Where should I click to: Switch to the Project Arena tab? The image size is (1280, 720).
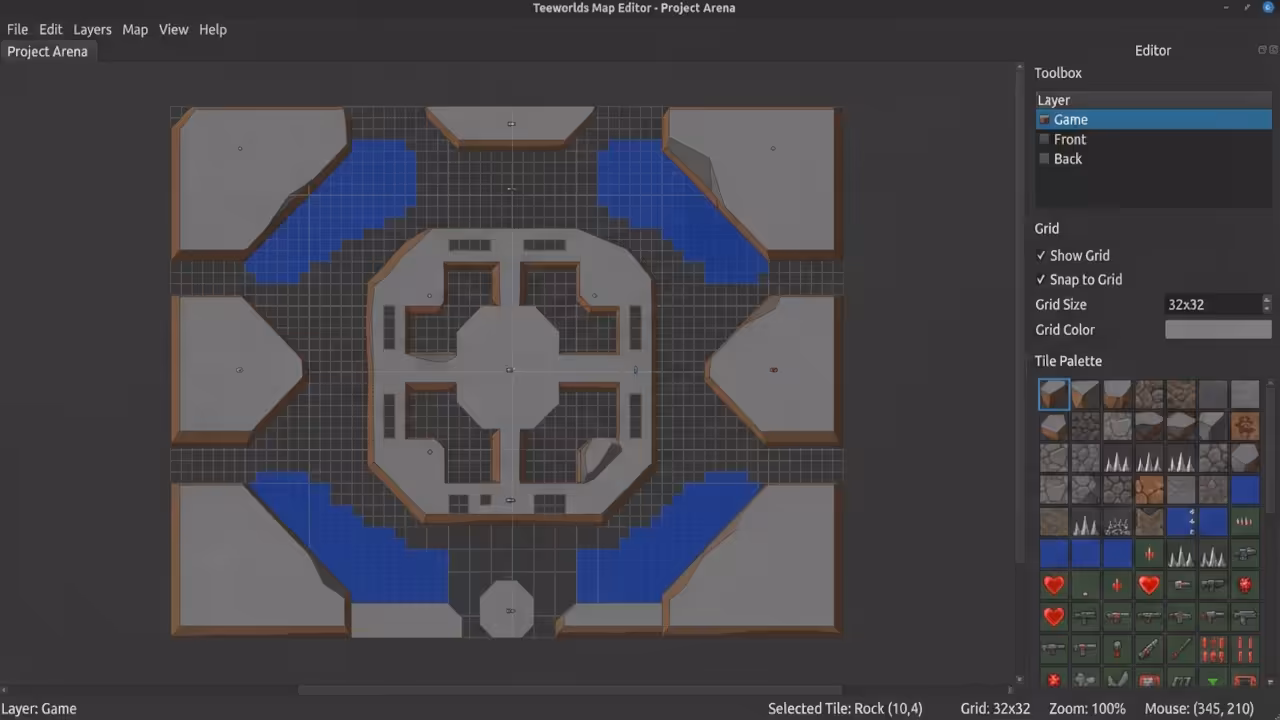47,51
